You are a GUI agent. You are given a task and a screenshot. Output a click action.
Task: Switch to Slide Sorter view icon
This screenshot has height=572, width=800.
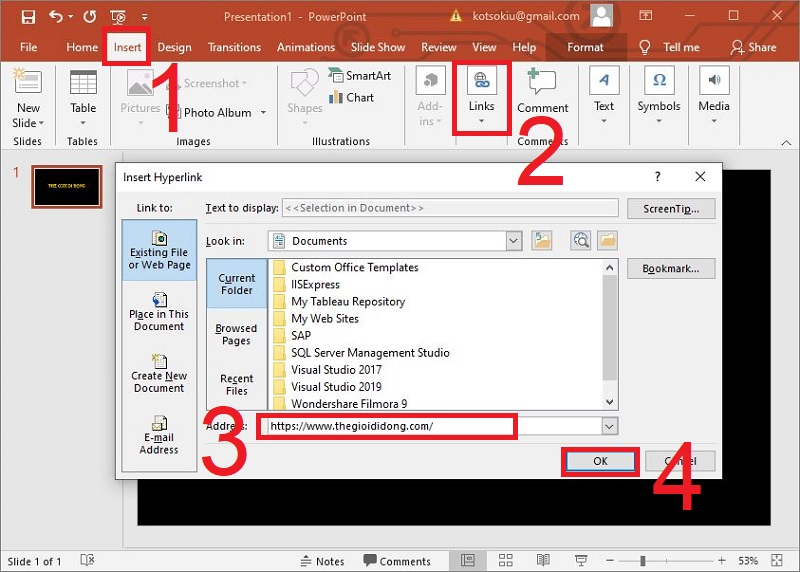tap(506, 561)
